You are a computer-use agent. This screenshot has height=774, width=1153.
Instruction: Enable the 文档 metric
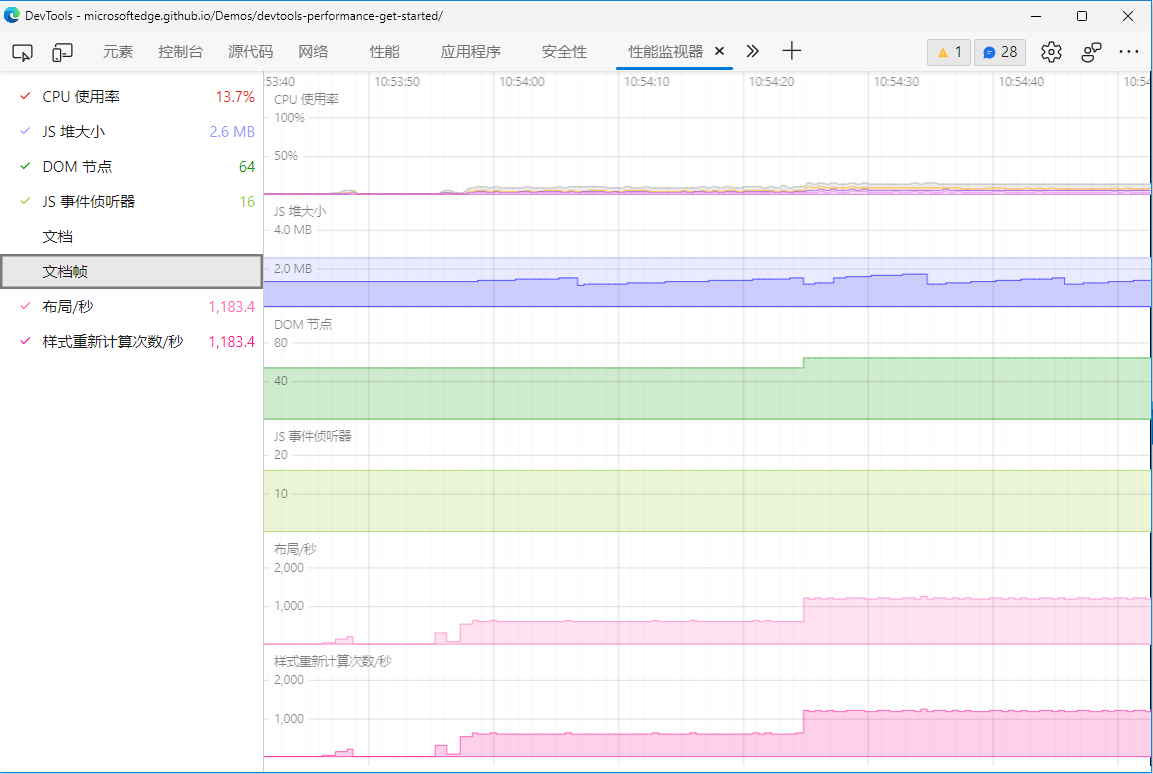[132, 237]
